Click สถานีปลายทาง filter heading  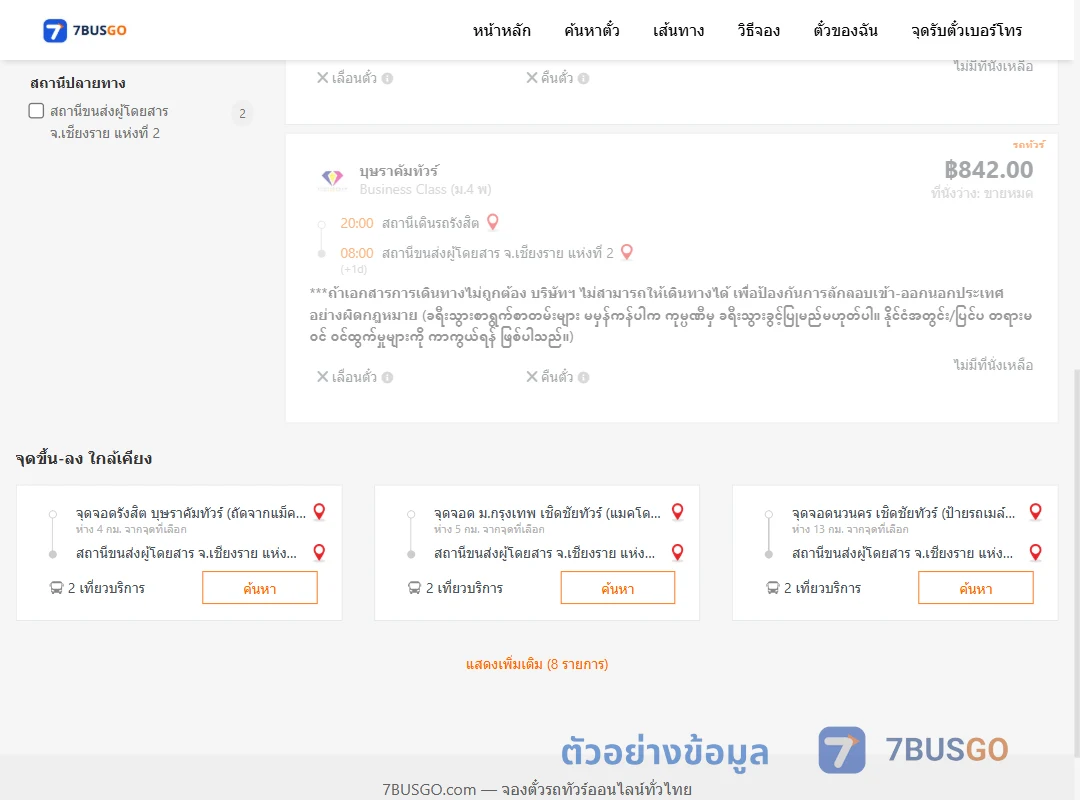point(78,83)
